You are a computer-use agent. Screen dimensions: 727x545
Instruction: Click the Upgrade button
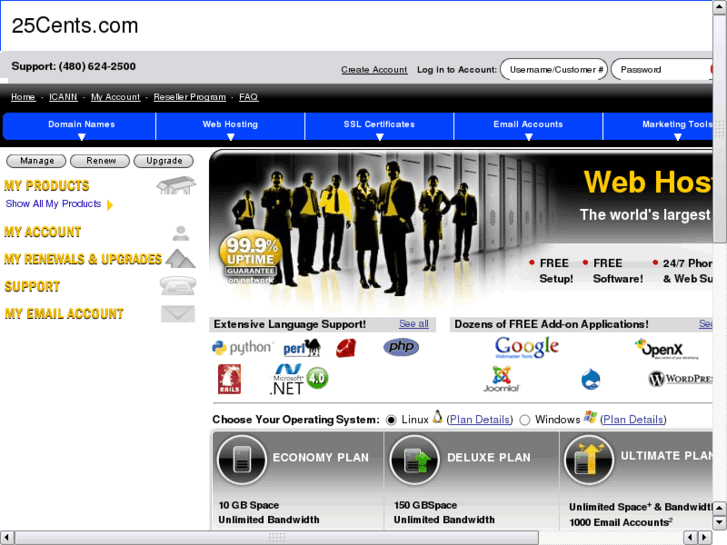point(164,161)
